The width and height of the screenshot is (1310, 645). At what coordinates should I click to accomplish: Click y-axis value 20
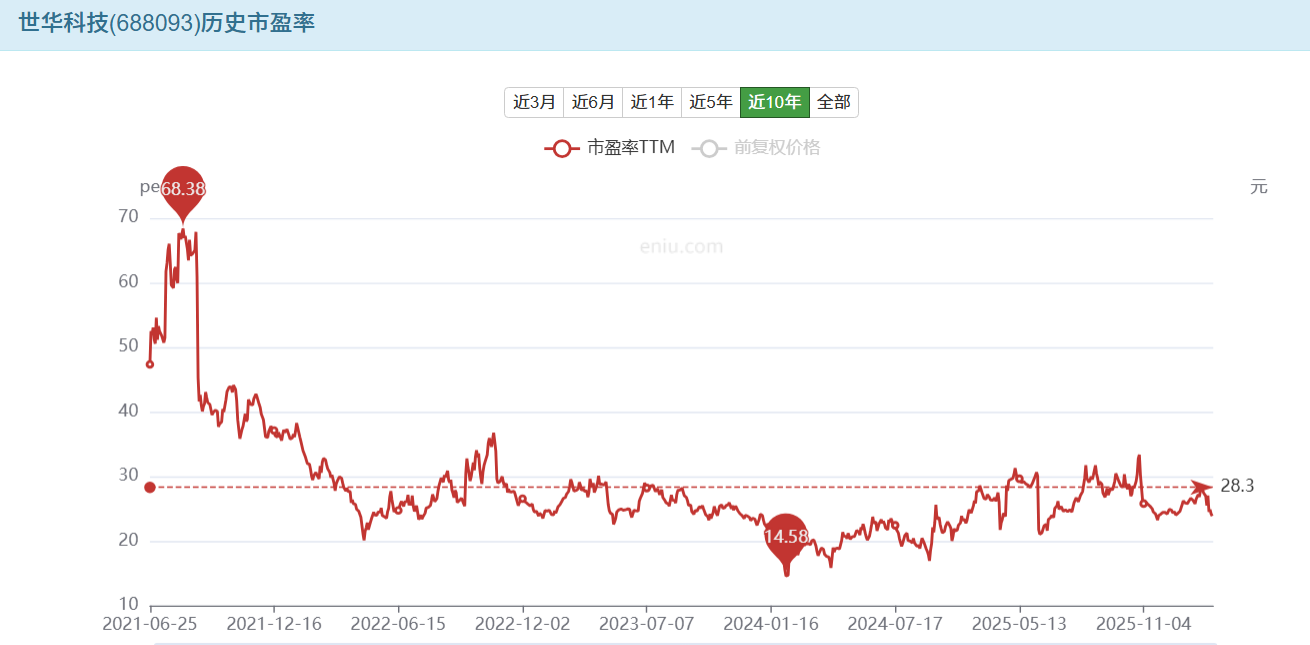pyautogui.click(x=128, y=541)
